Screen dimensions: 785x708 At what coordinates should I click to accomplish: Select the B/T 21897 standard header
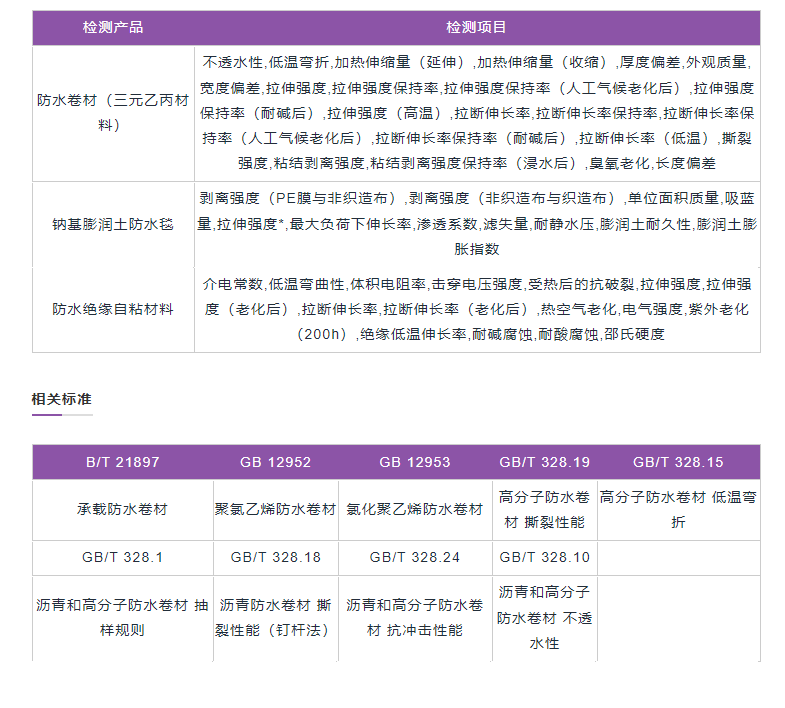tap(122, 462)
